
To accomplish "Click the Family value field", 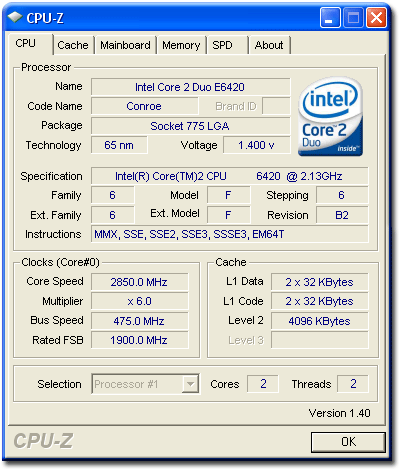I will 113,195.
